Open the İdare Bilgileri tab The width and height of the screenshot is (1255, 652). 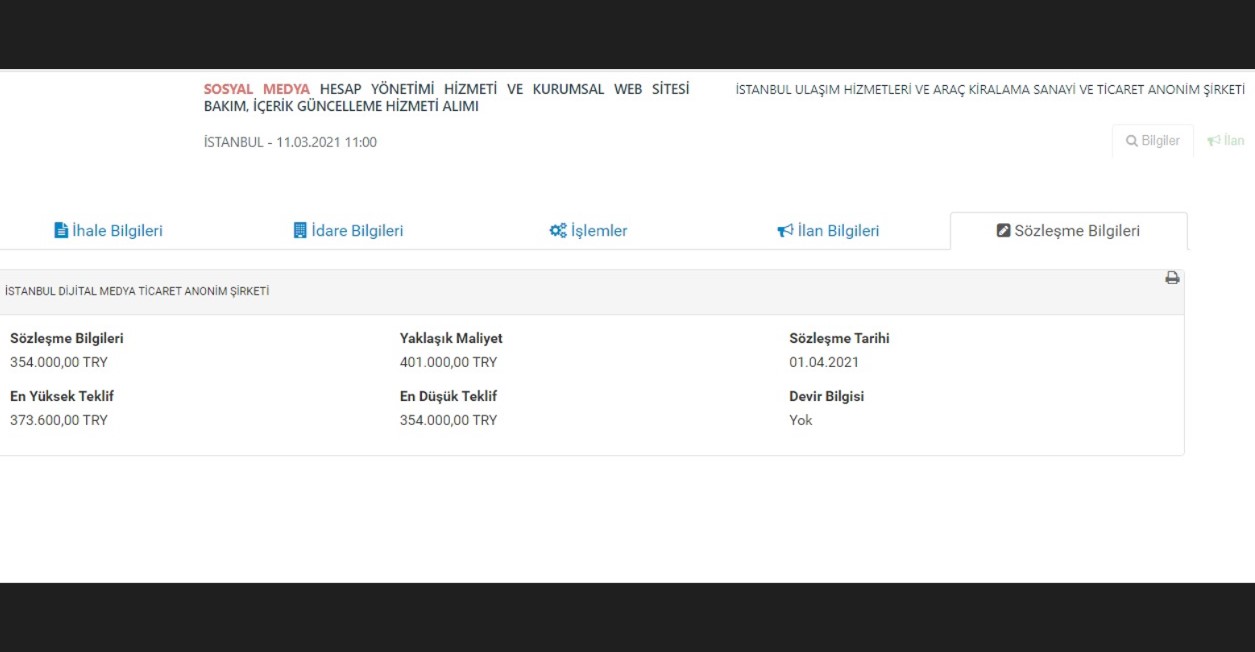click(x=357, y=231)
